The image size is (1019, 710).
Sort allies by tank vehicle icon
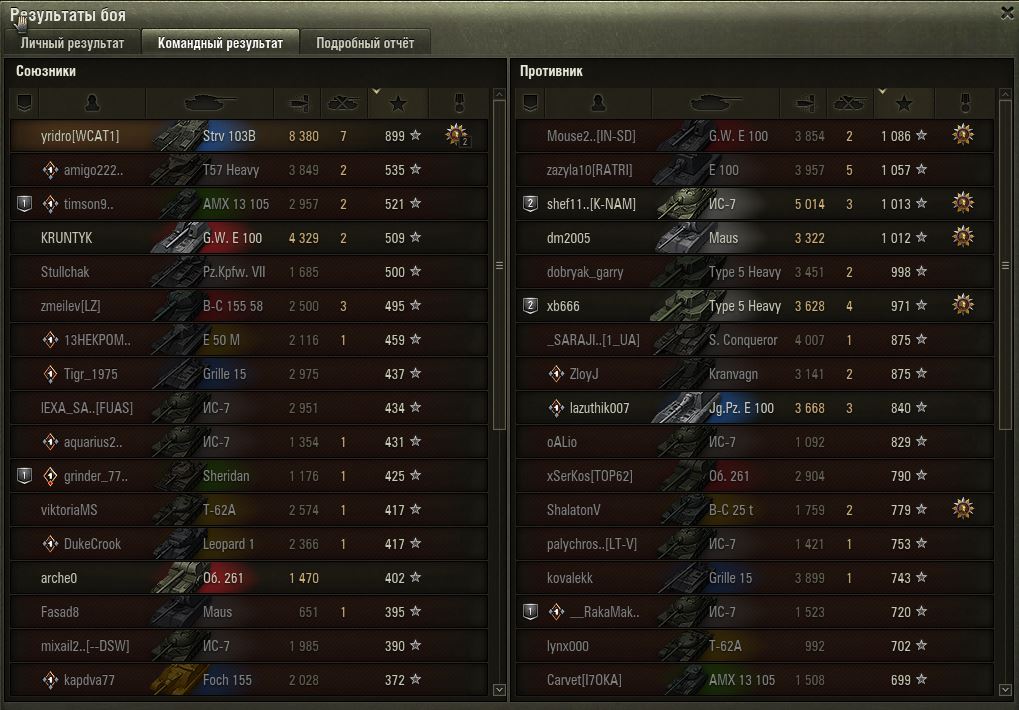pos(209,103)
